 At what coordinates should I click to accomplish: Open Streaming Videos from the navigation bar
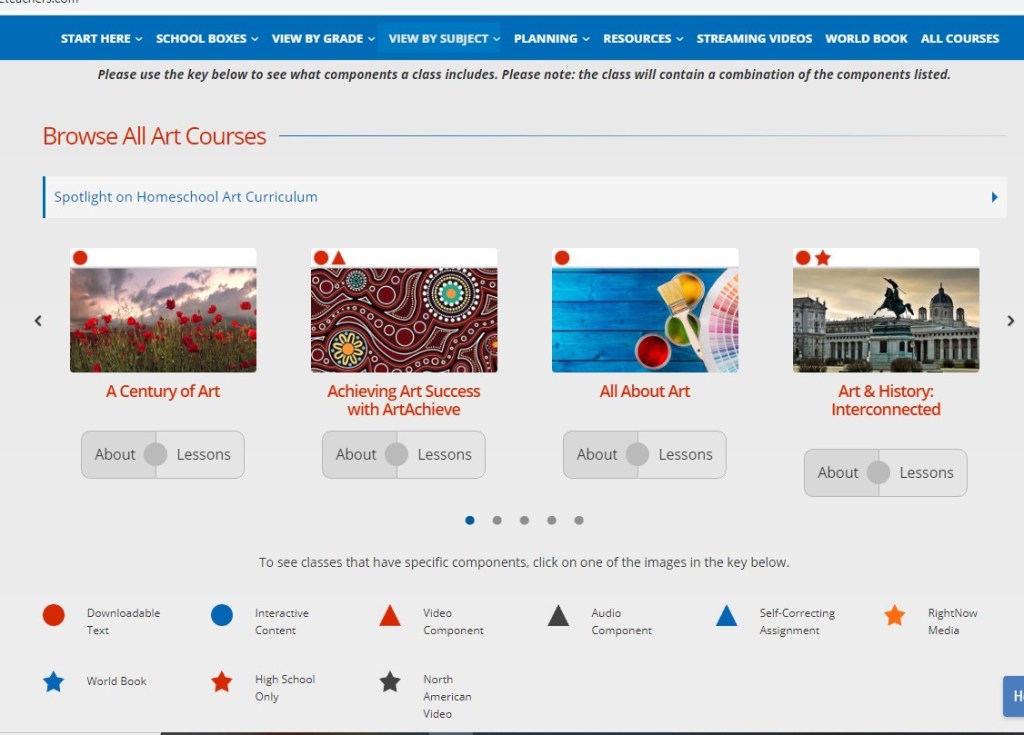pos(754,39)
